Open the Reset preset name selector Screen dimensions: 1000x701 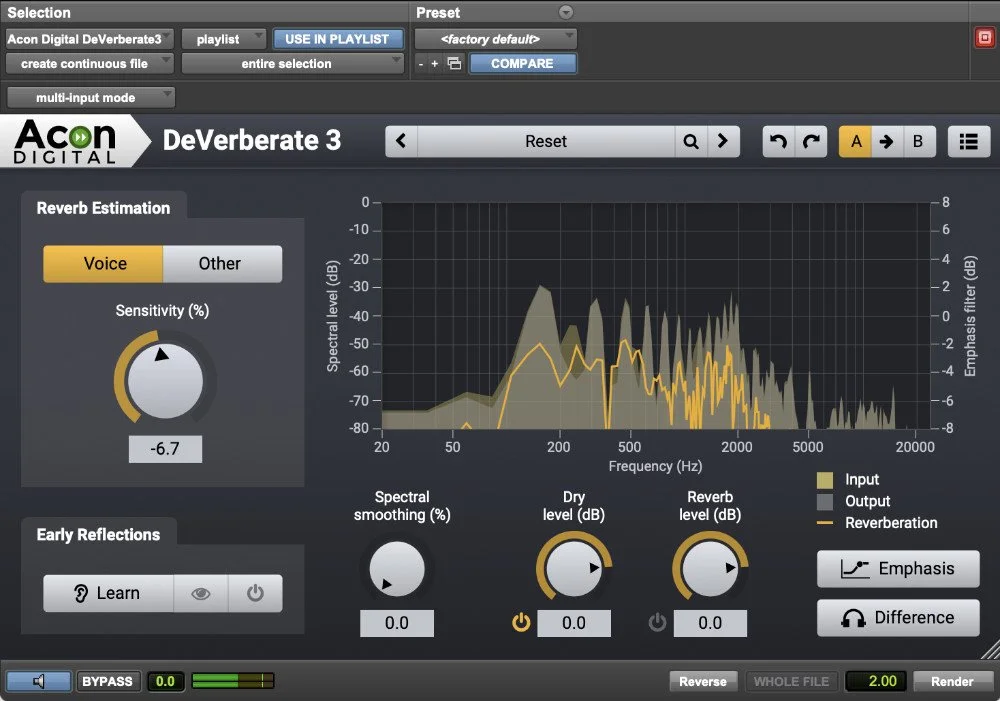click(546, 141)
